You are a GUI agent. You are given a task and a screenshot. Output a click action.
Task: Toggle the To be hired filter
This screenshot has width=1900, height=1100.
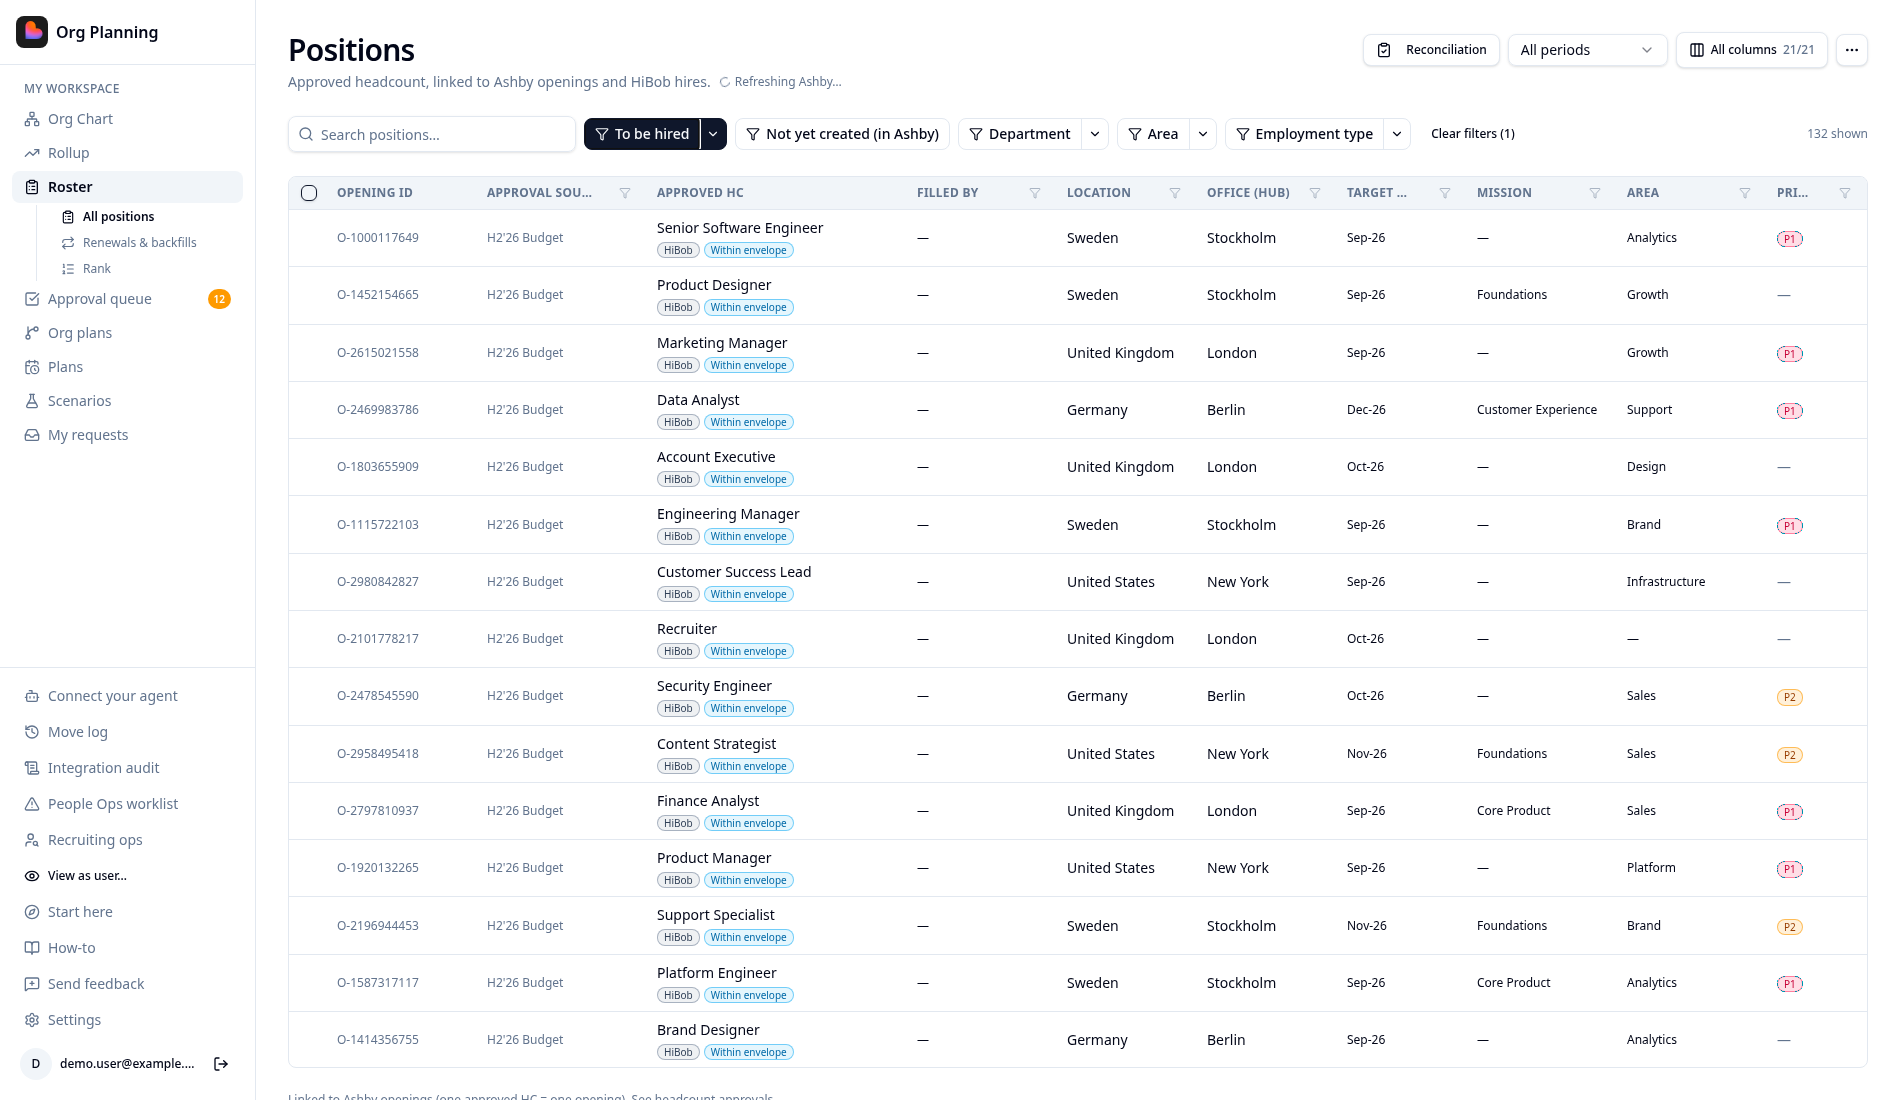tap(642, 134)
